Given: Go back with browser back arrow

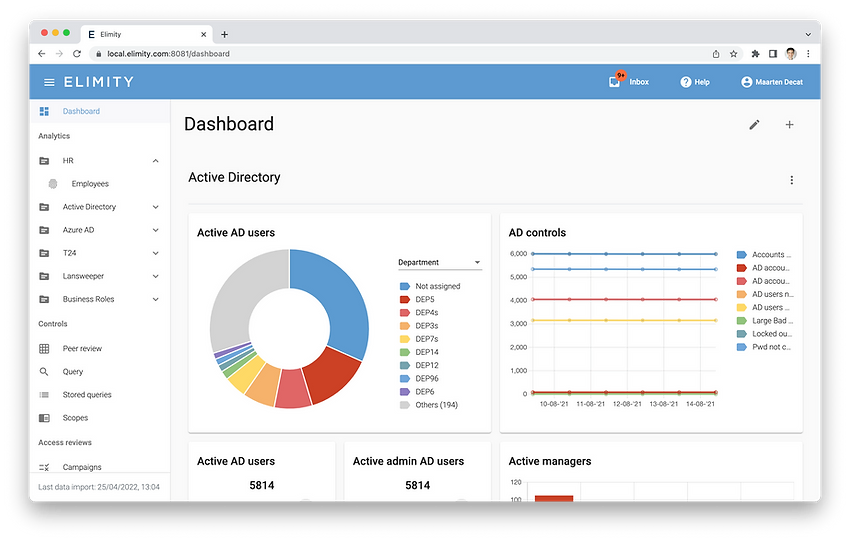Looking at the screenshot, I should [42, 54].
